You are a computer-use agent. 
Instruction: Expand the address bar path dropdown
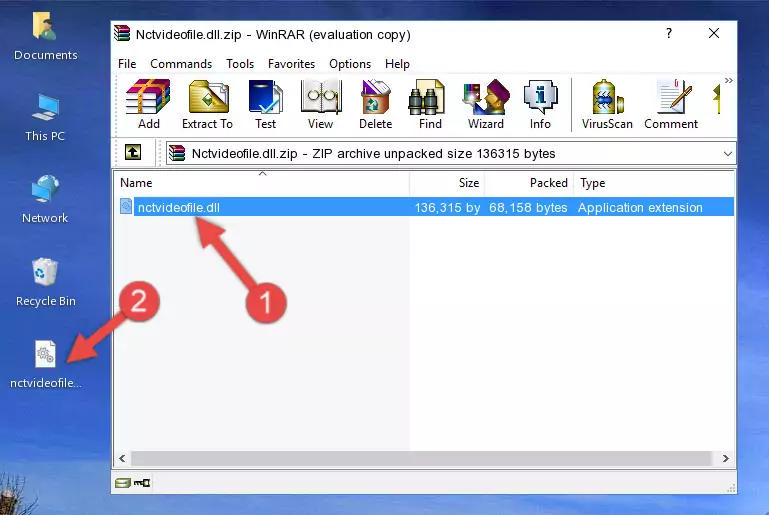click(x=728, y=154)
